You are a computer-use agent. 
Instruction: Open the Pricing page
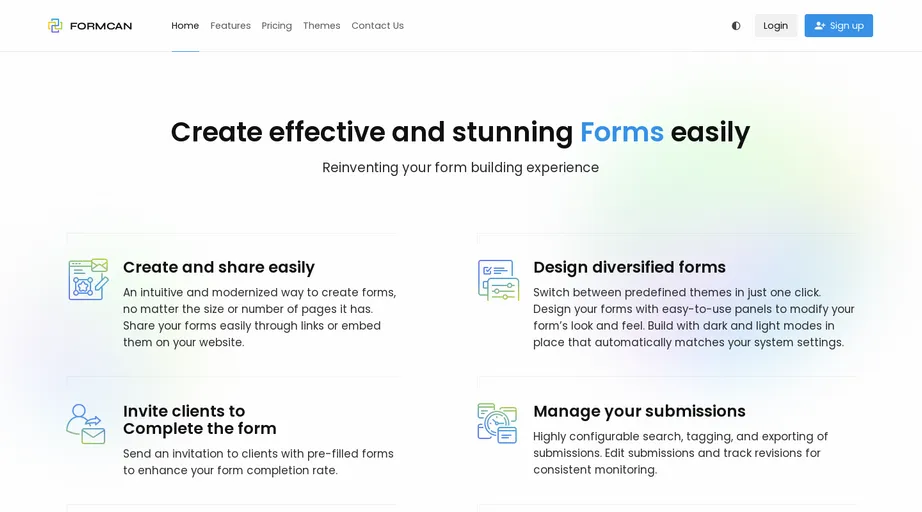click(x=276, y=26)
